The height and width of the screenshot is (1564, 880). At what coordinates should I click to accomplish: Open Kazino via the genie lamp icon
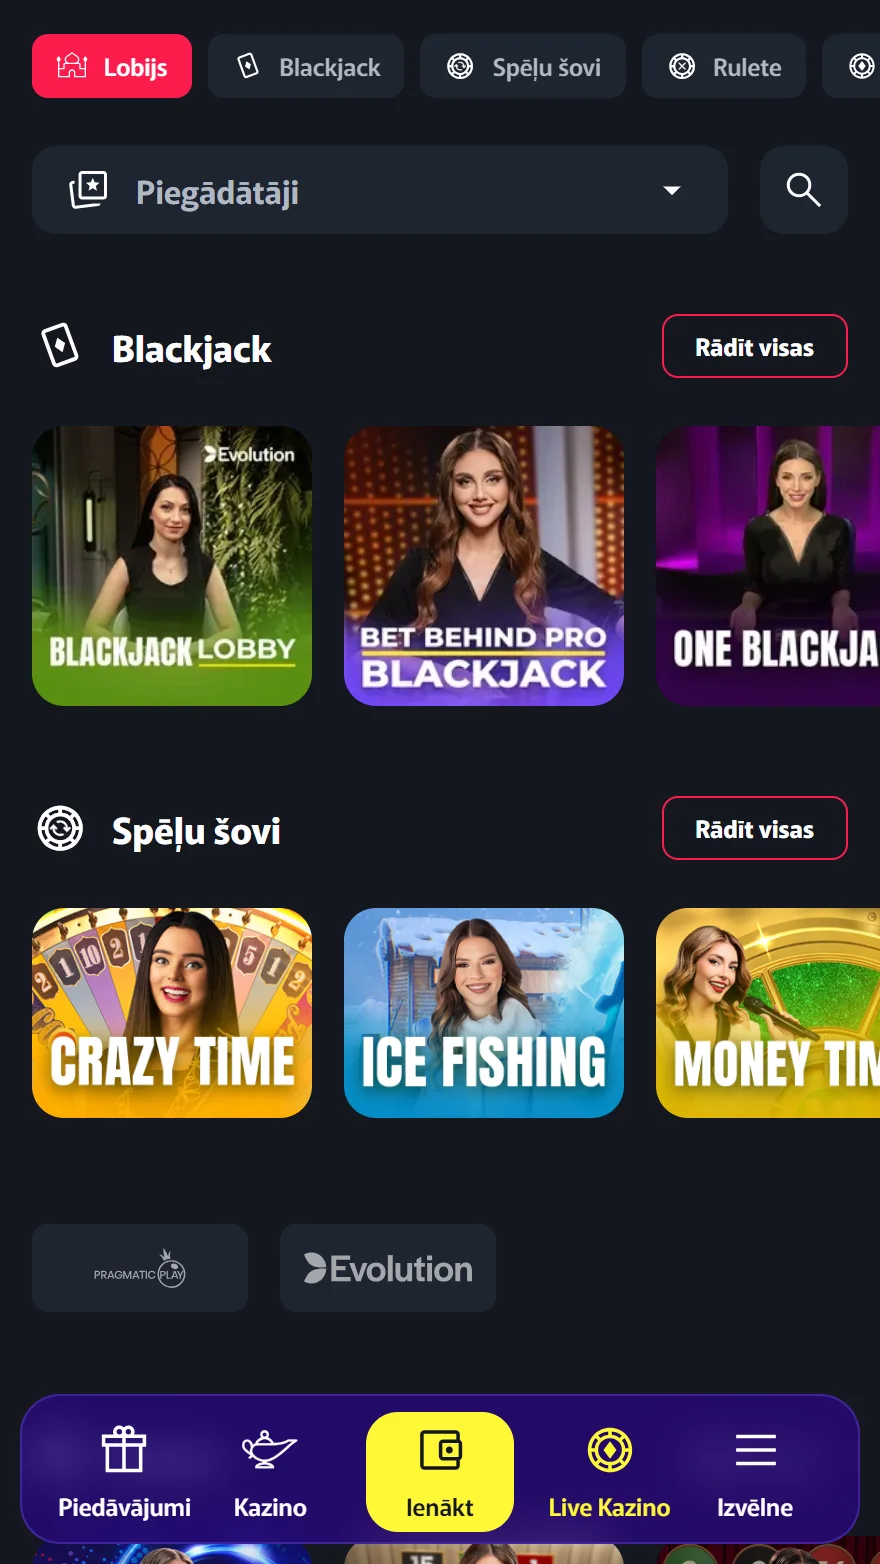[269, 1449]
